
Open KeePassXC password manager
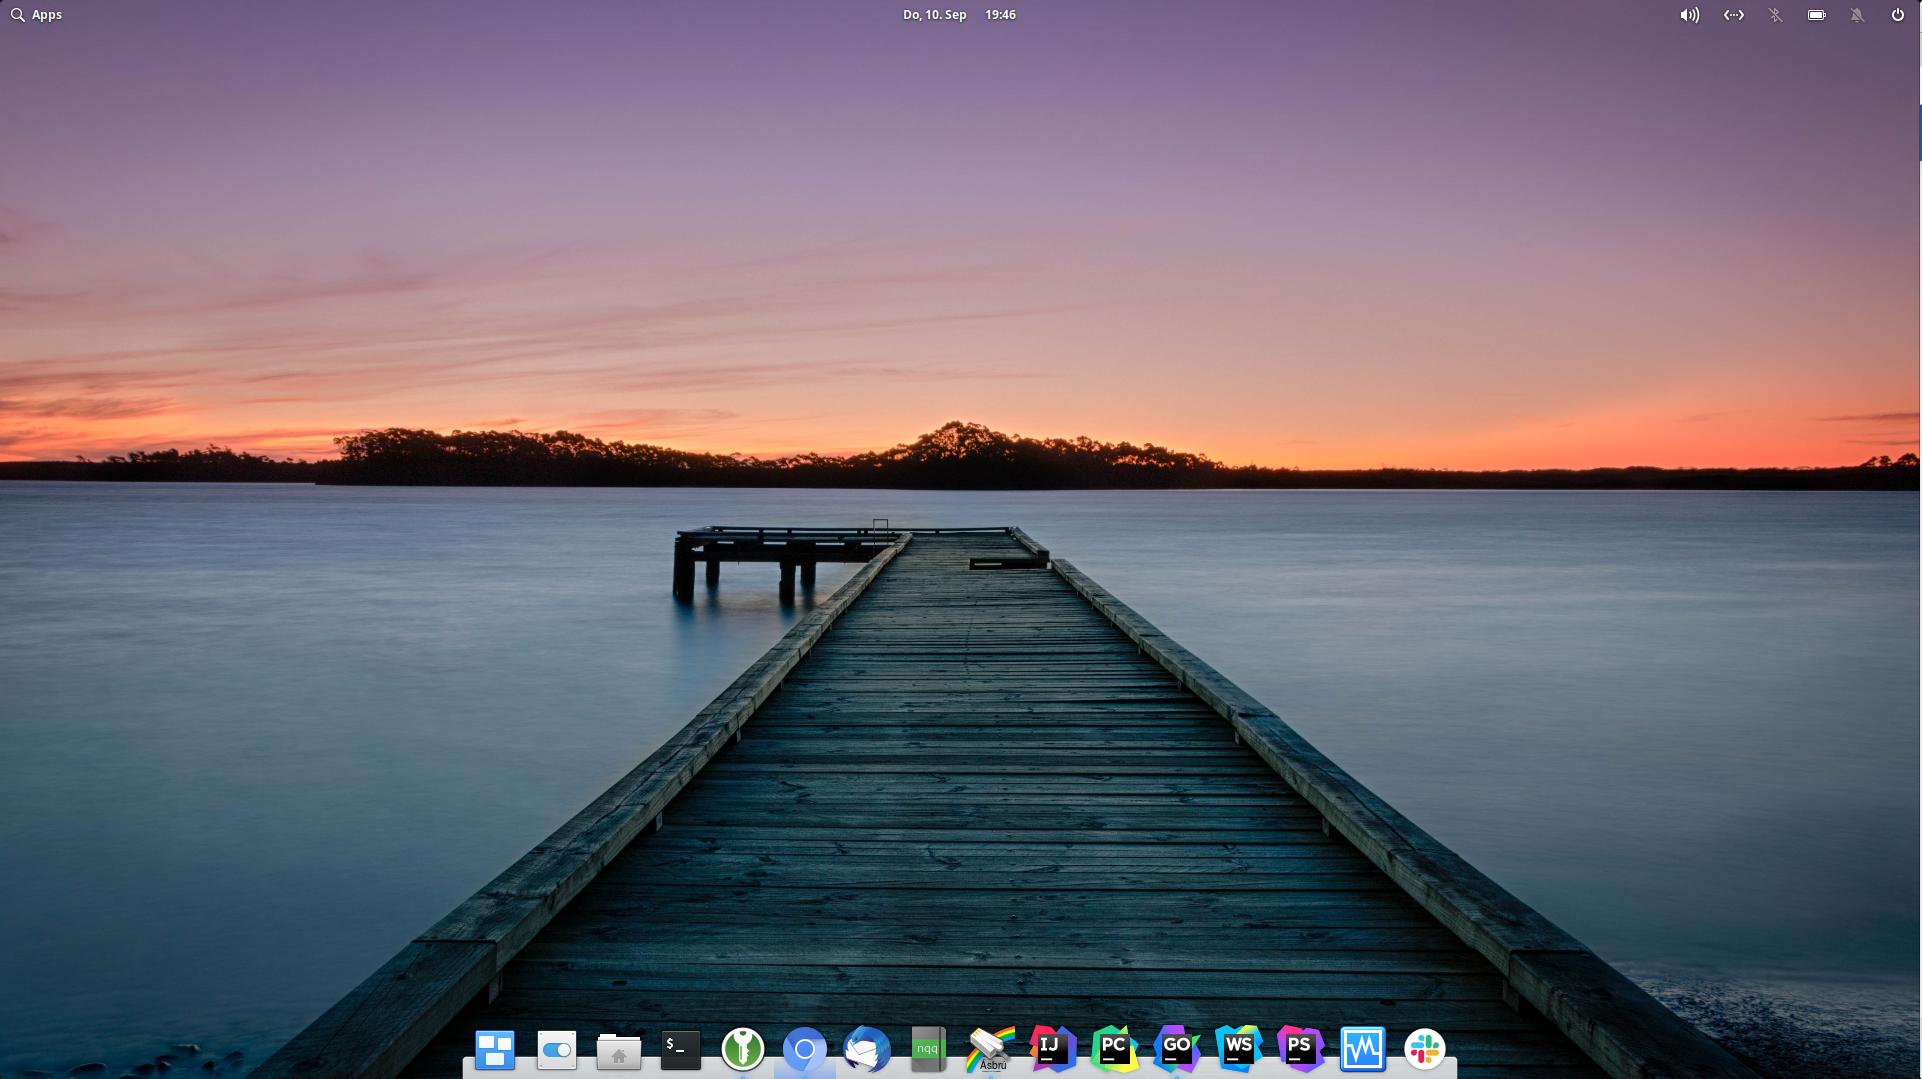click(x=742, y=1048)
